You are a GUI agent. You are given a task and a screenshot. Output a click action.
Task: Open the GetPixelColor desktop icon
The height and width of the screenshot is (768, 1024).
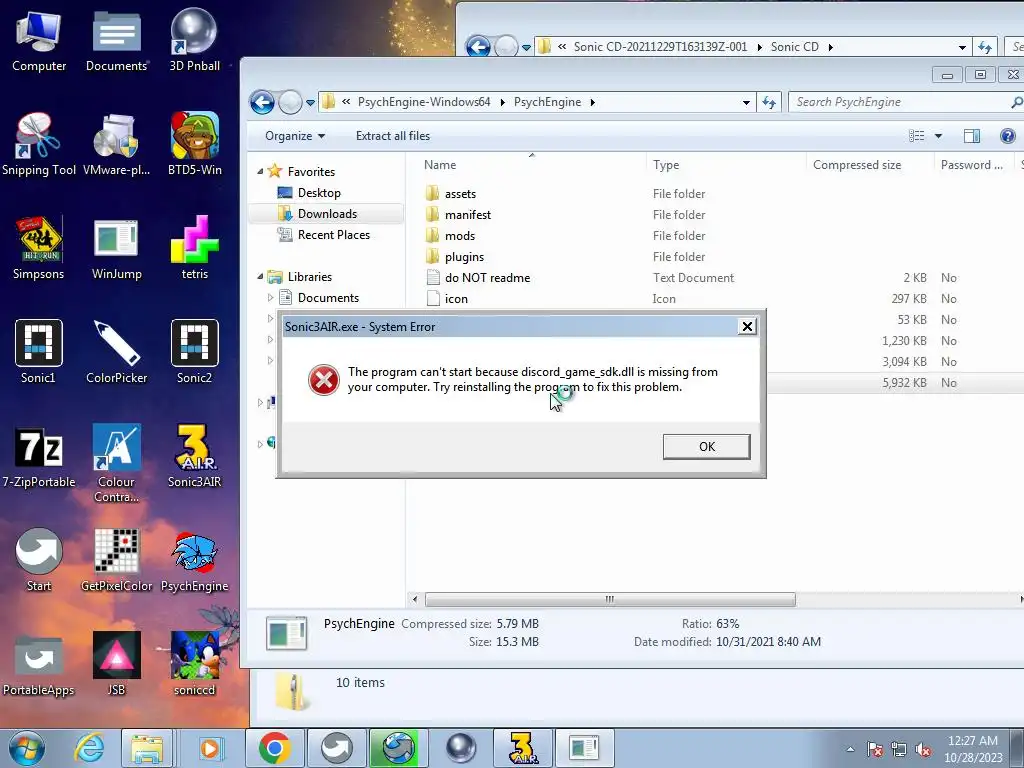116,560
